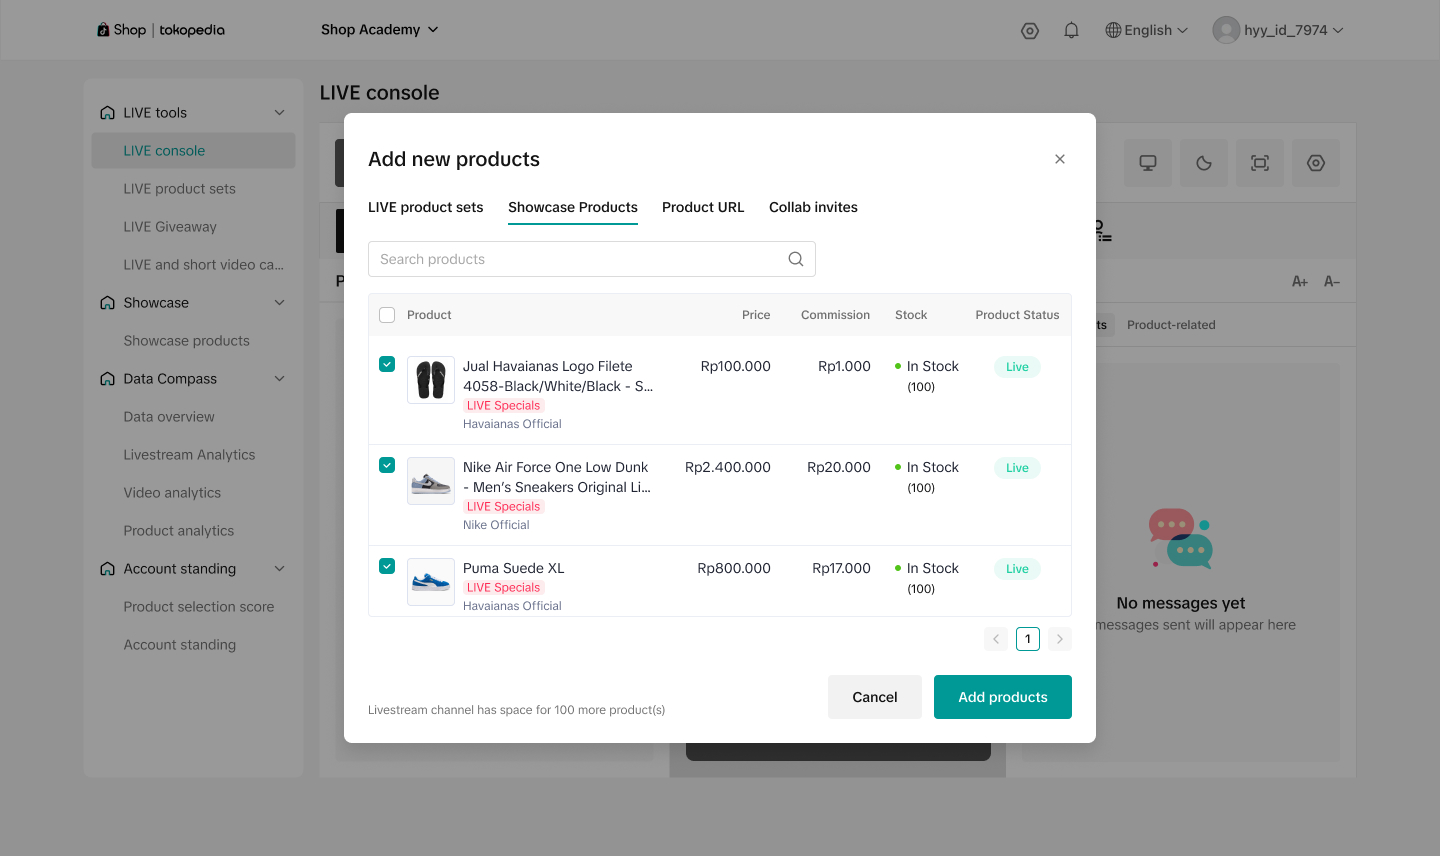Viewport: 1440px width, 856px height.
Task: Toggle the dark mode moon icon
Action: tap(1204, 163)
